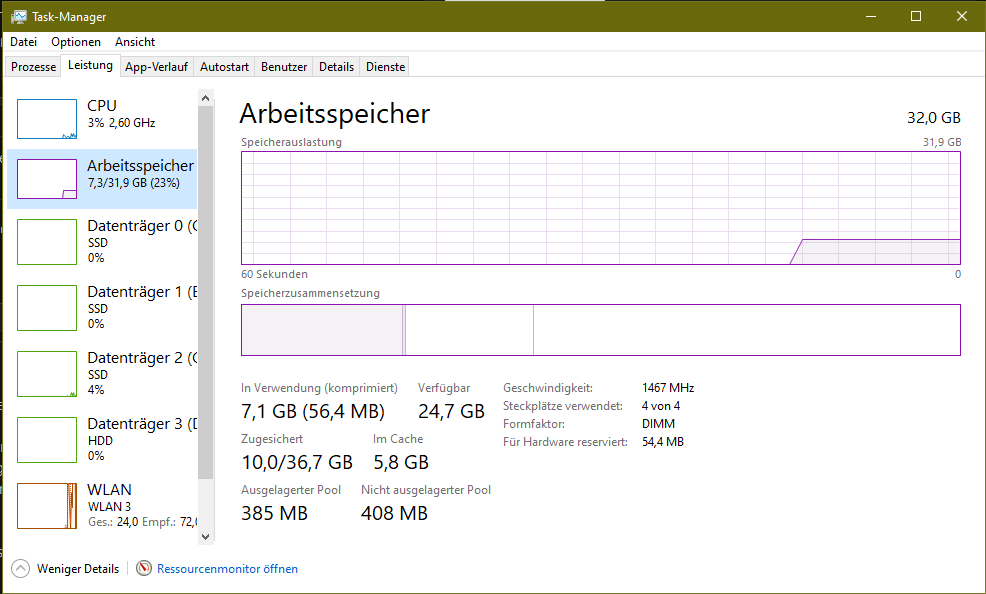Image resolution: width=986 pixels, height=594 pixels.
Task: Select the Datenträger 2 graph thumbnail
Action: click(x=47, y=374)
